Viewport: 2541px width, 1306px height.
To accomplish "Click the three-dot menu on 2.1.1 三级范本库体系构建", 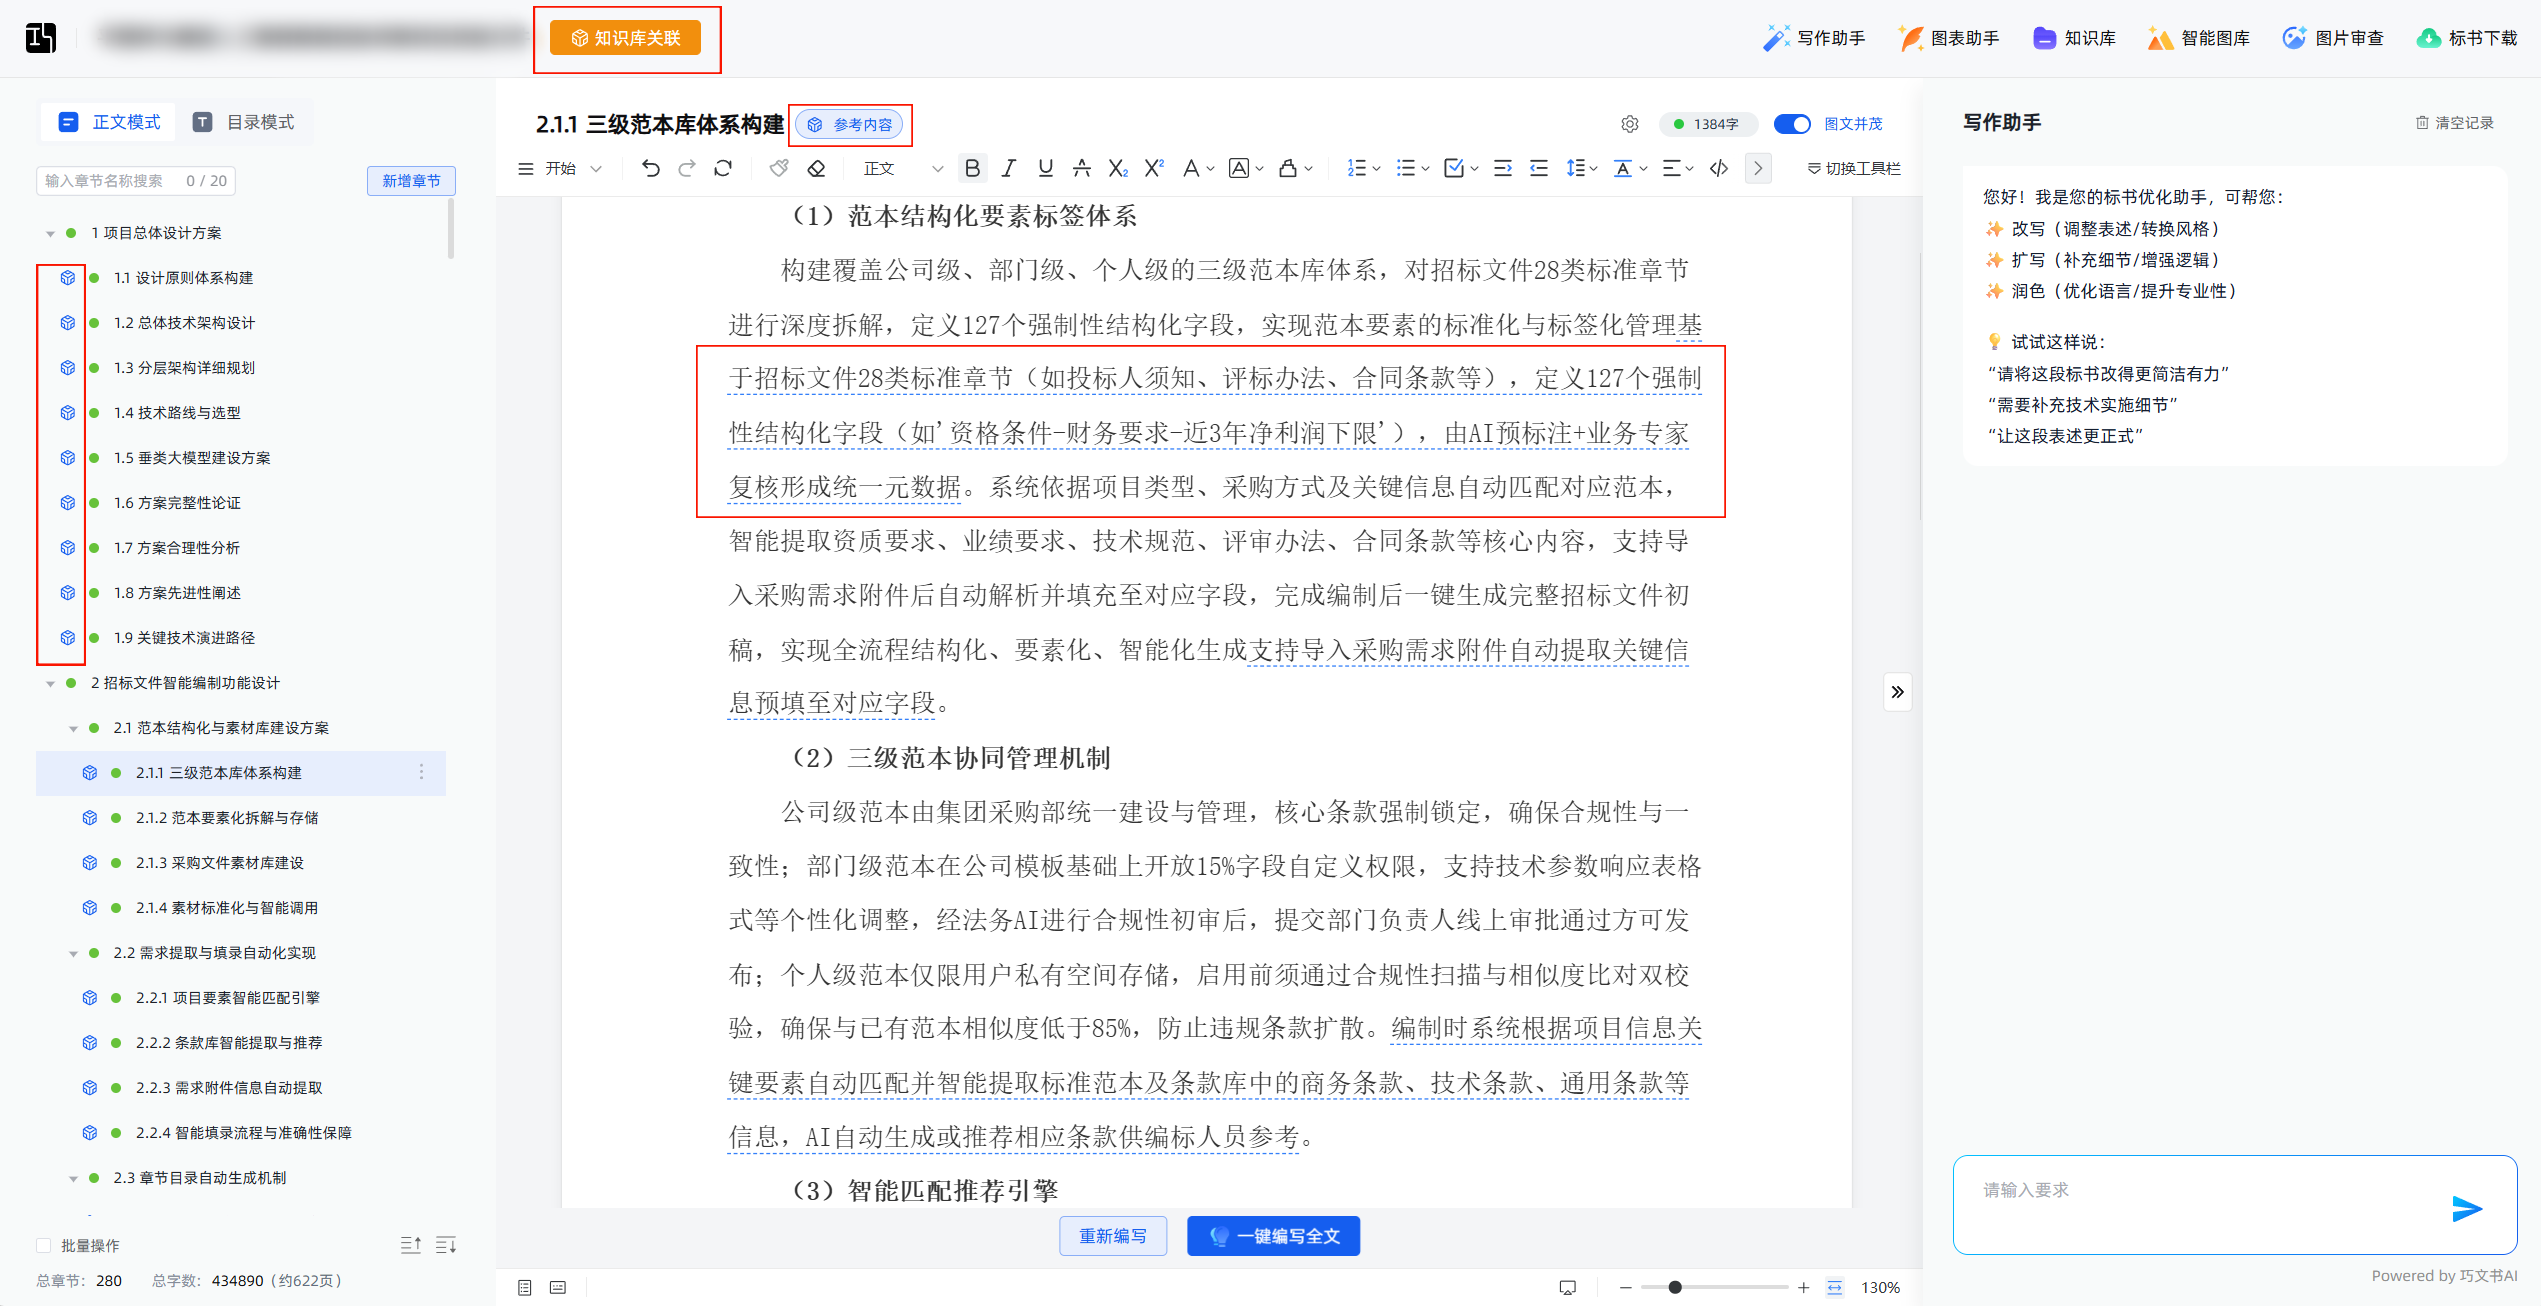I will pyautogui.click(x=421, y=772).
